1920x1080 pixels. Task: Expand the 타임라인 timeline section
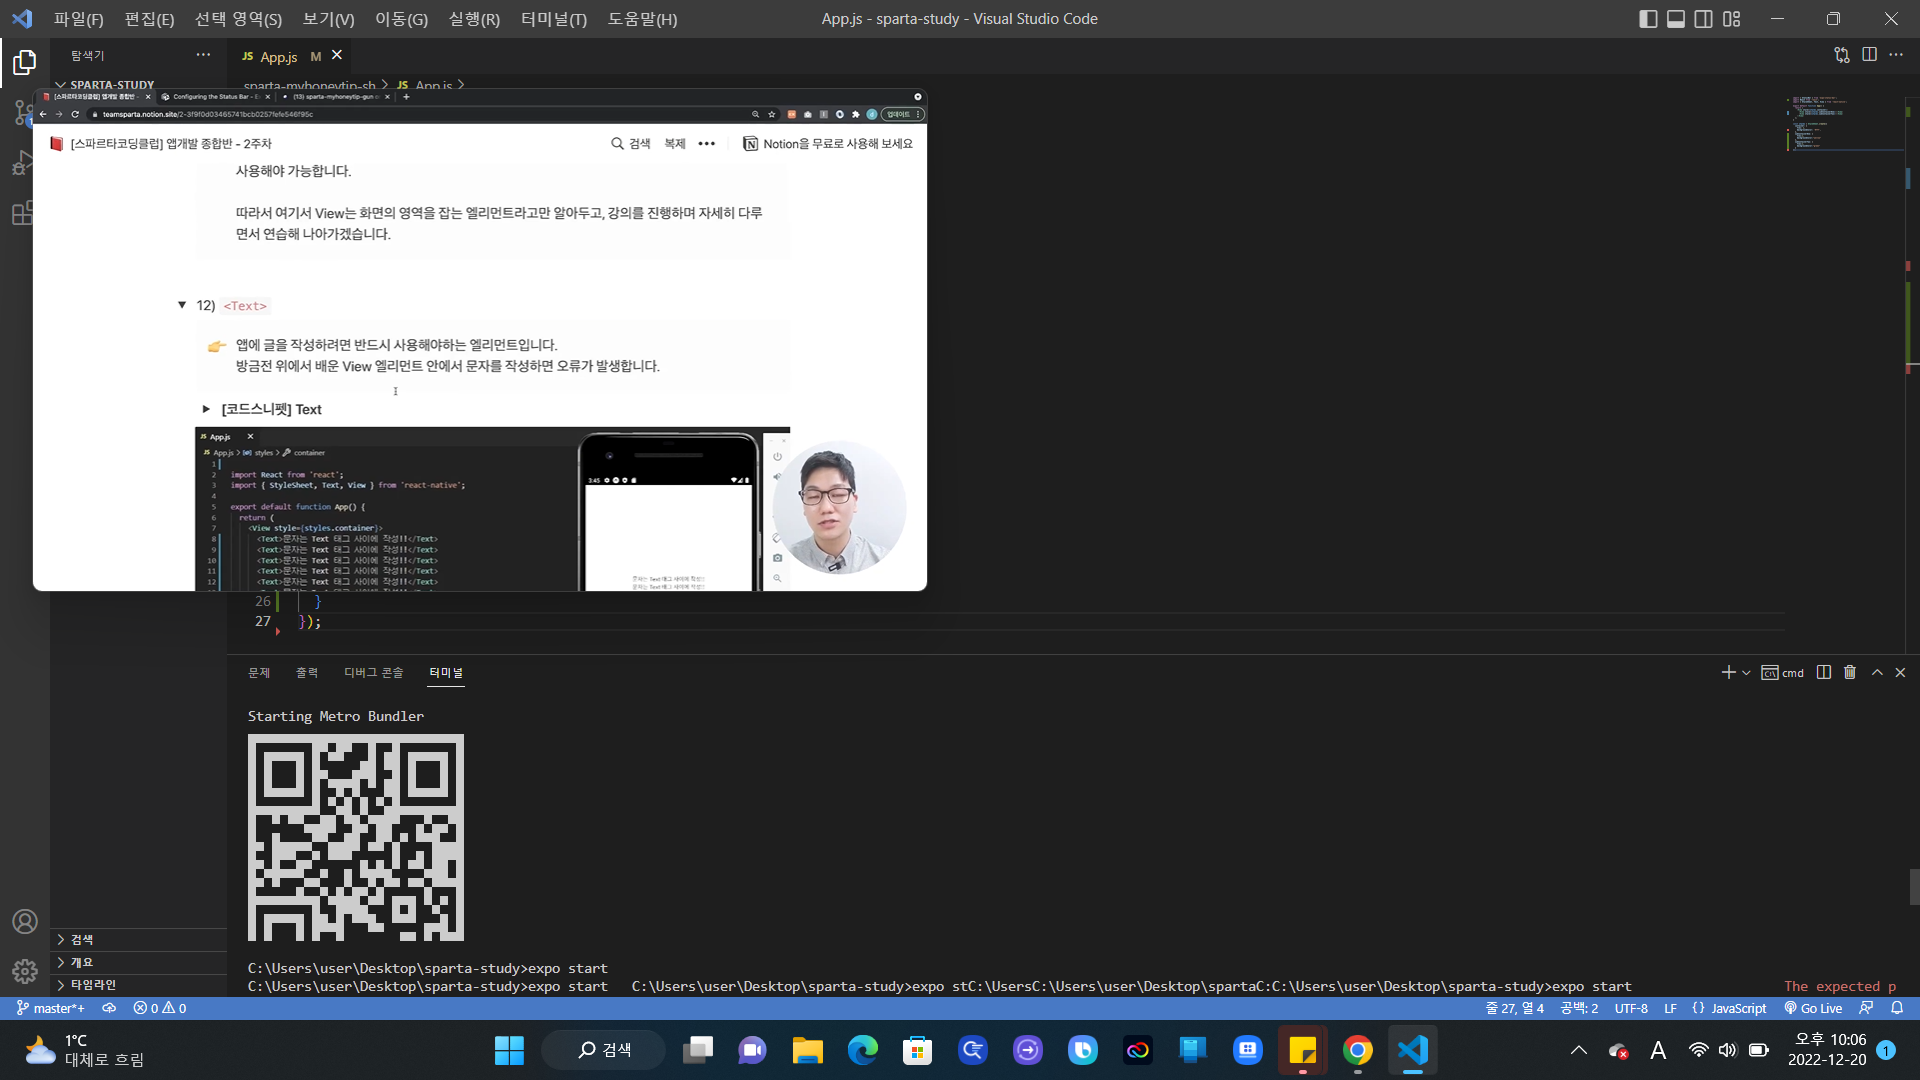click(x=139, y=985)
